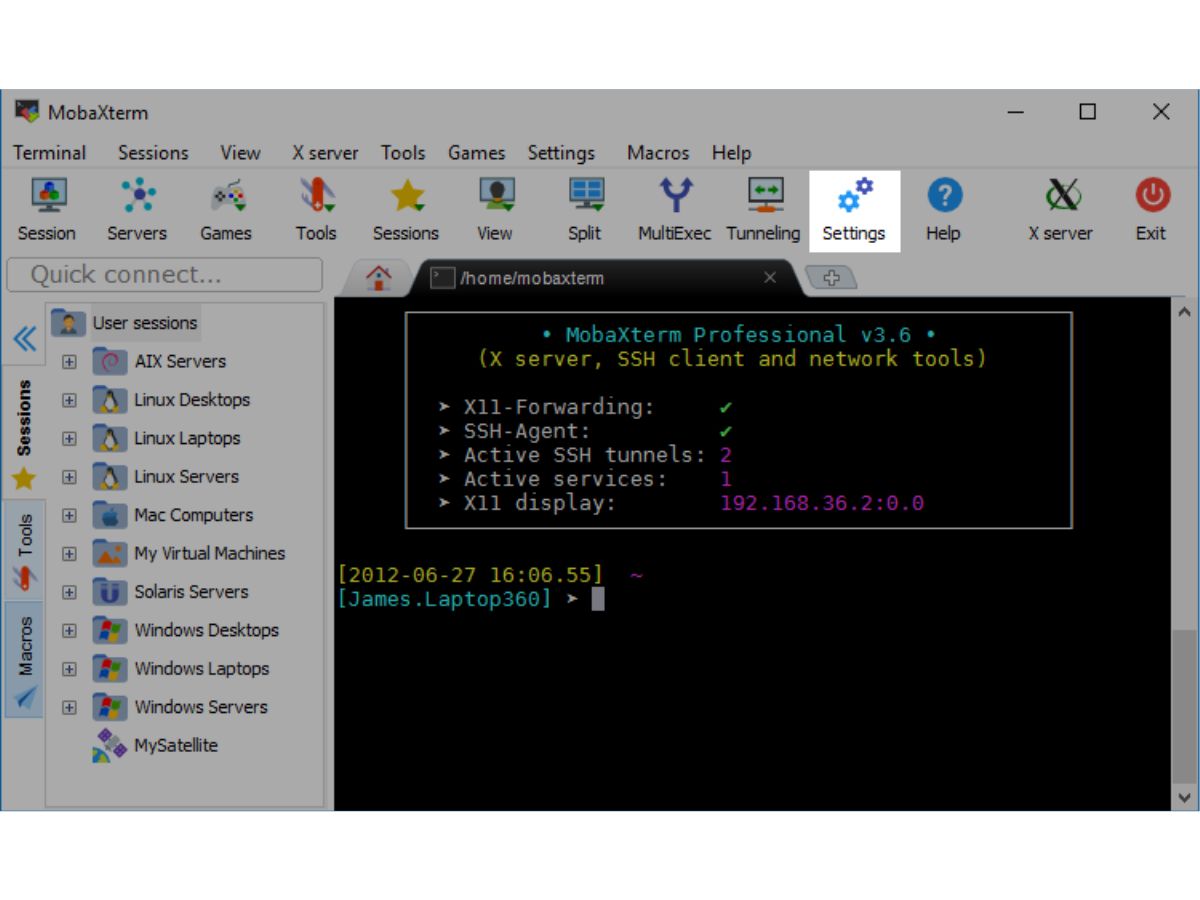Open the Sessions star toolbar icon
Screen dimensions: 1200x900
click(x=406, y=209)
